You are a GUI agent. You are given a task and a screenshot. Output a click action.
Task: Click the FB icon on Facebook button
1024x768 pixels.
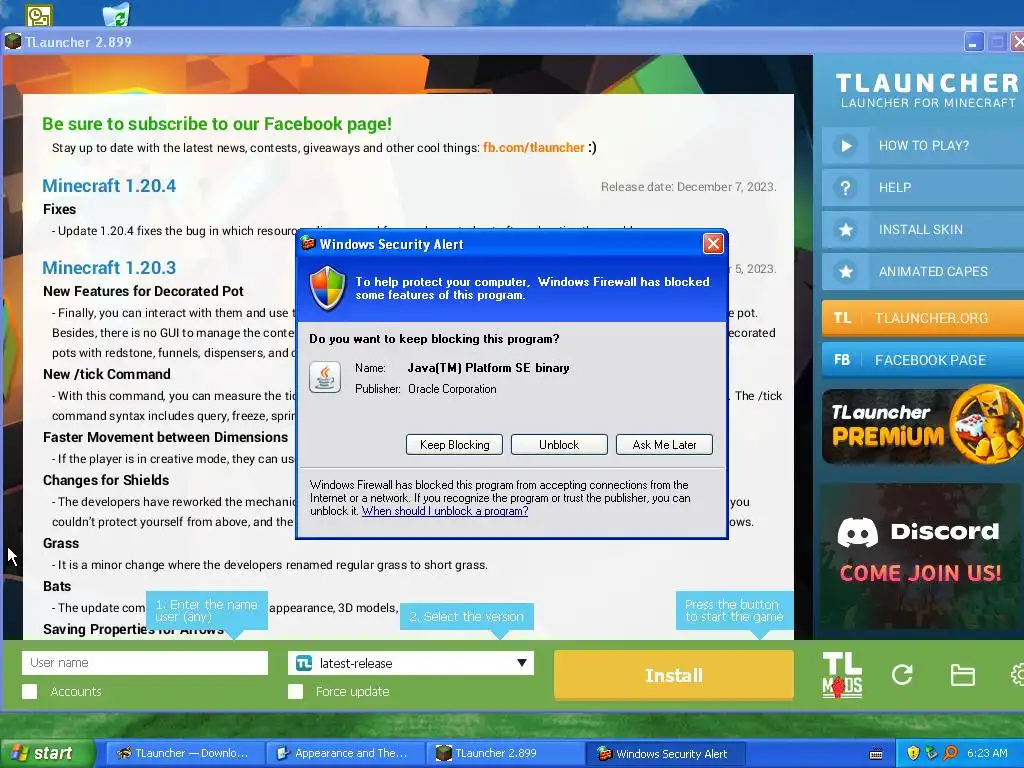(842, 360)
